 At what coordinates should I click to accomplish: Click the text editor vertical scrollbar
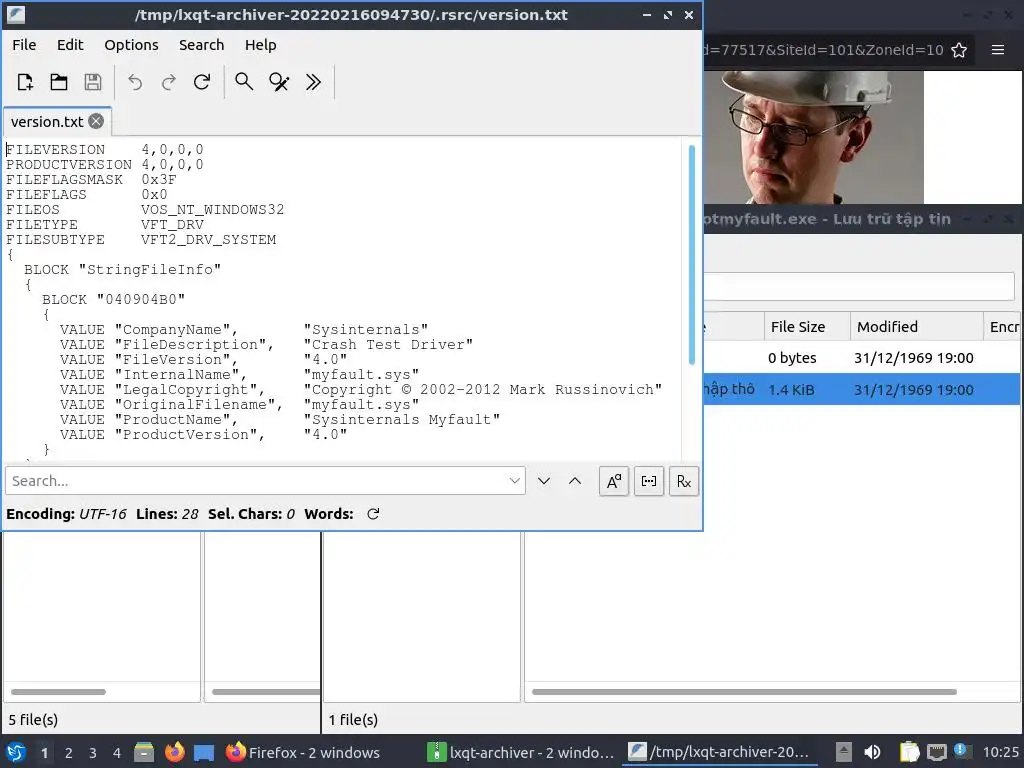click(x=692, y=255)
